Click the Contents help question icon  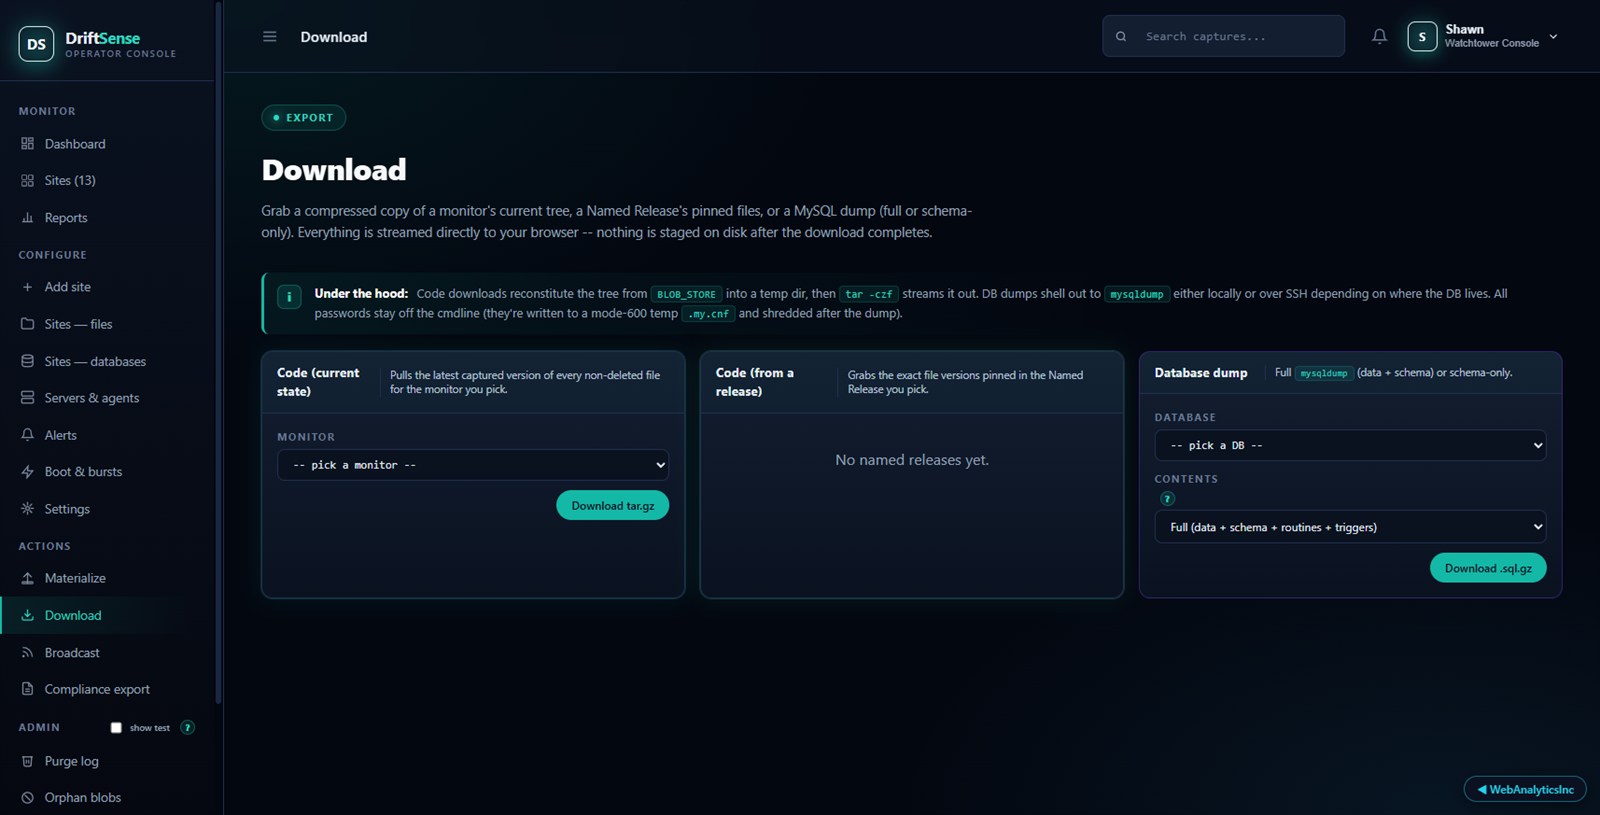(1167, 498)
